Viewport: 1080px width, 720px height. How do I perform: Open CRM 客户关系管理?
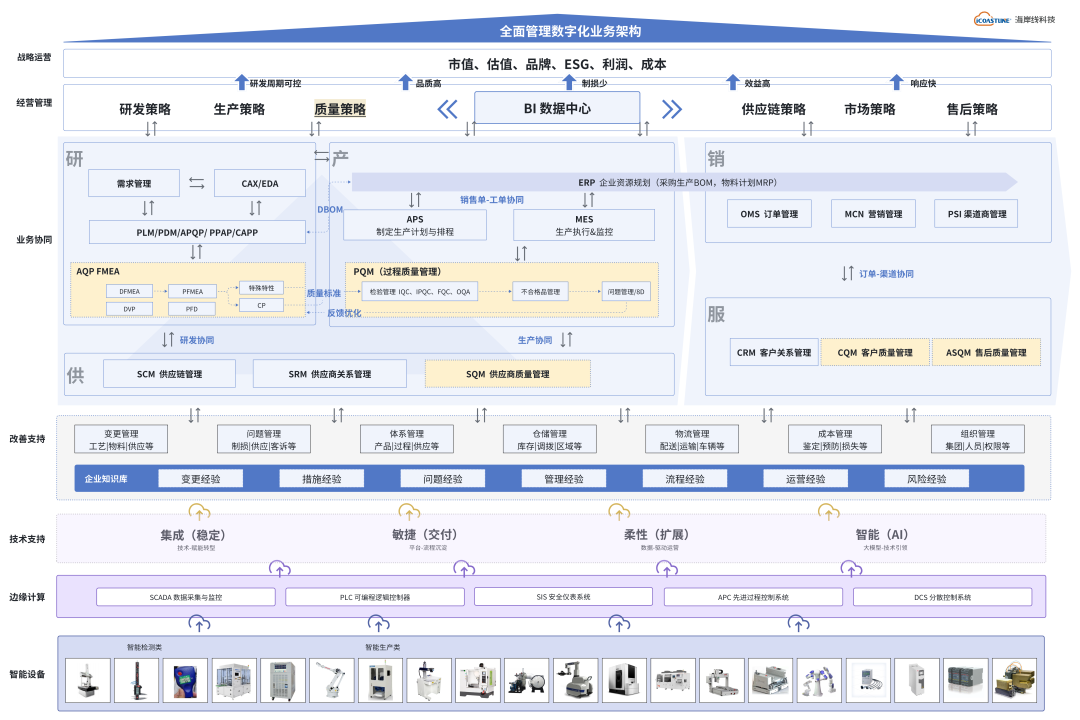[x=774, y=352]
